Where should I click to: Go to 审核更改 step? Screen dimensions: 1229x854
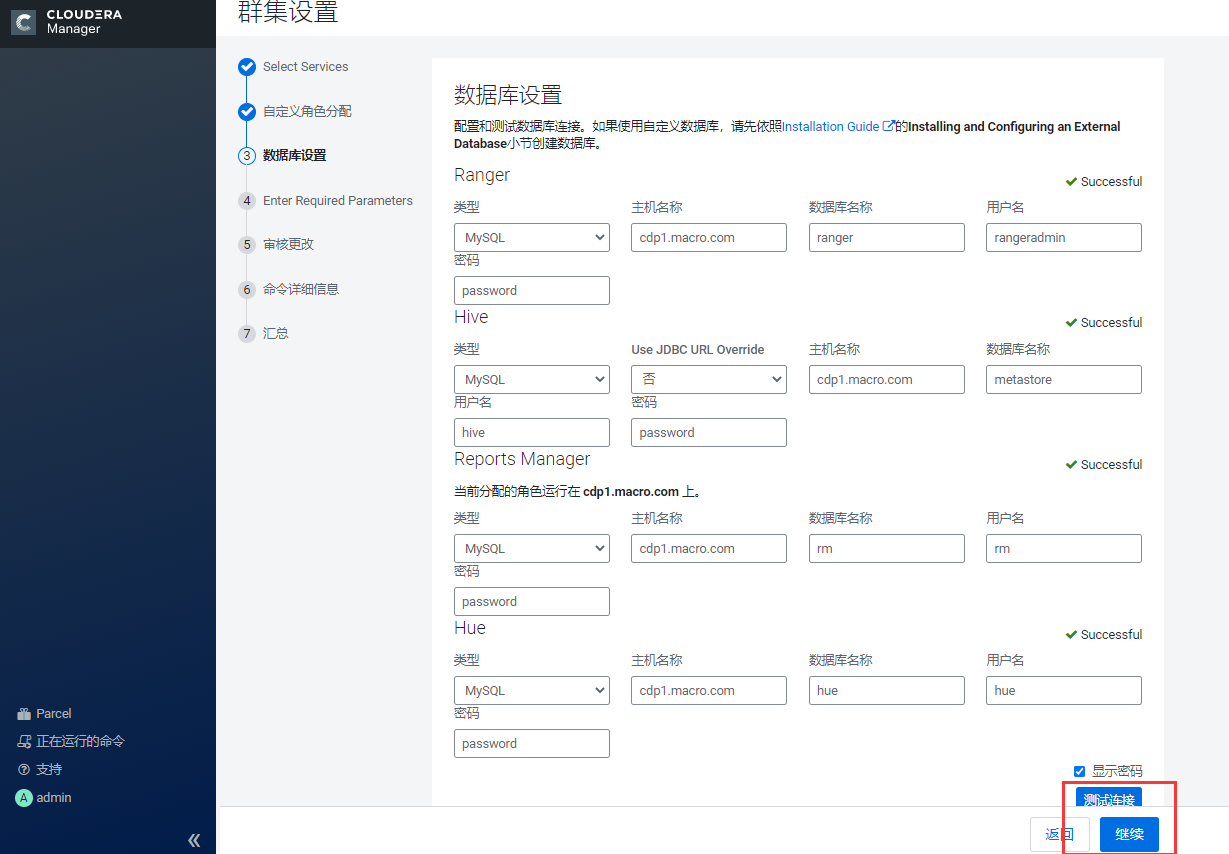(288, 245)
